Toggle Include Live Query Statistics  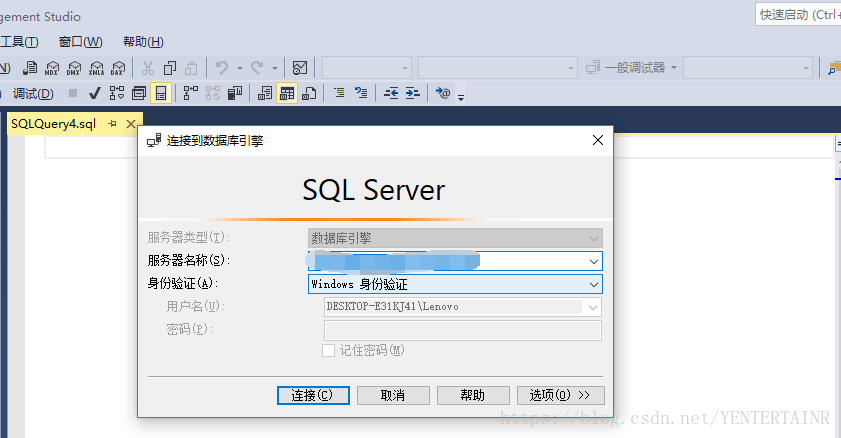point(213,93)
